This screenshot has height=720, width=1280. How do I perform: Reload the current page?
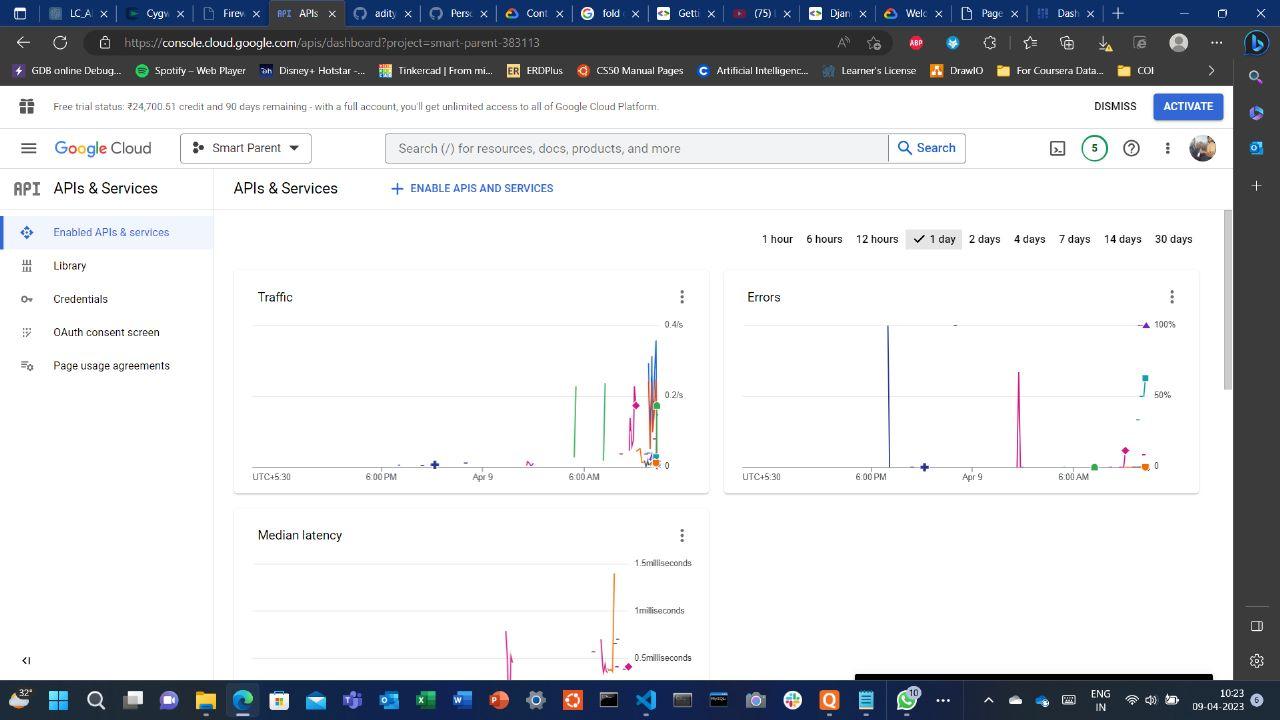coord(60,42)
